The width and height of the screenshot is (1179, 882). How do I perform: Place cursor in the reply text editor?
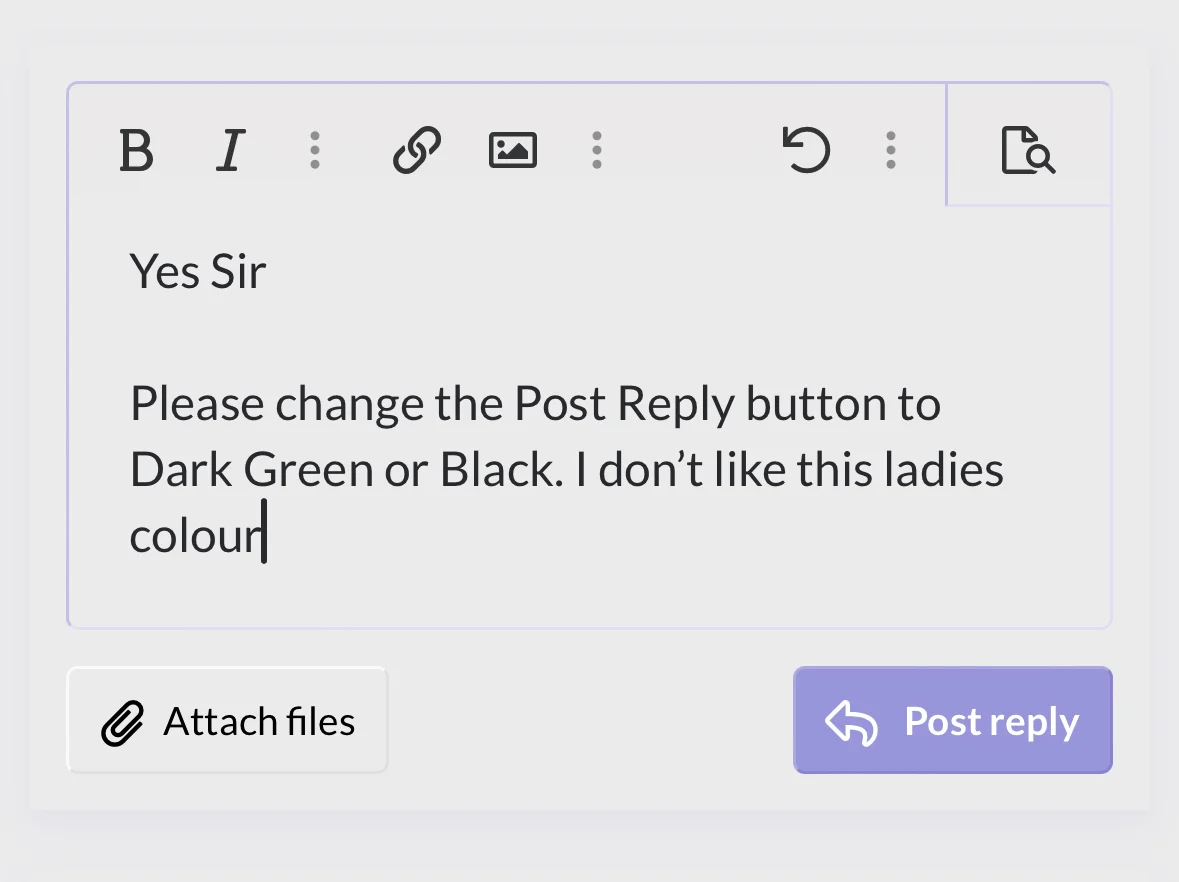[589, 417]
